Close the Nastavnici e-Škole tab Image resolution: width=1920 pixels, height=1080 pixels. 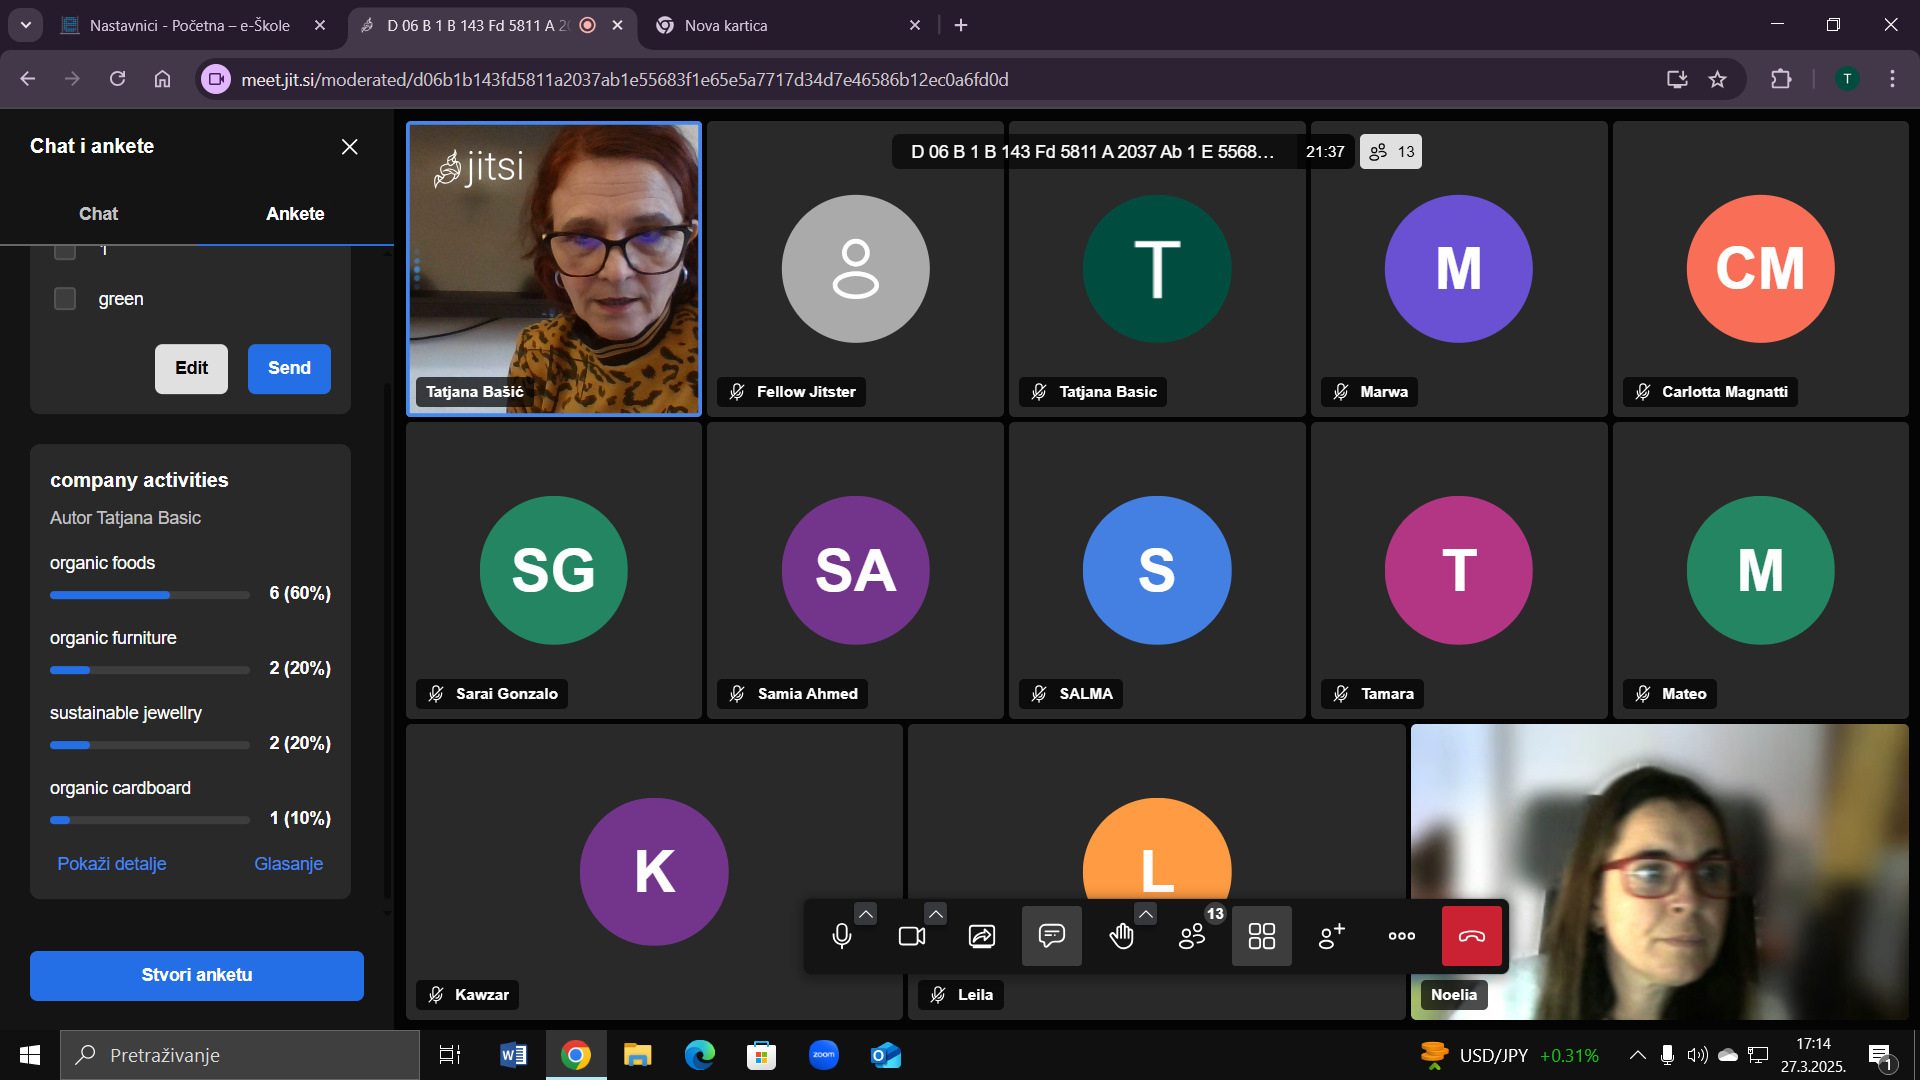[x=320, y=26]
